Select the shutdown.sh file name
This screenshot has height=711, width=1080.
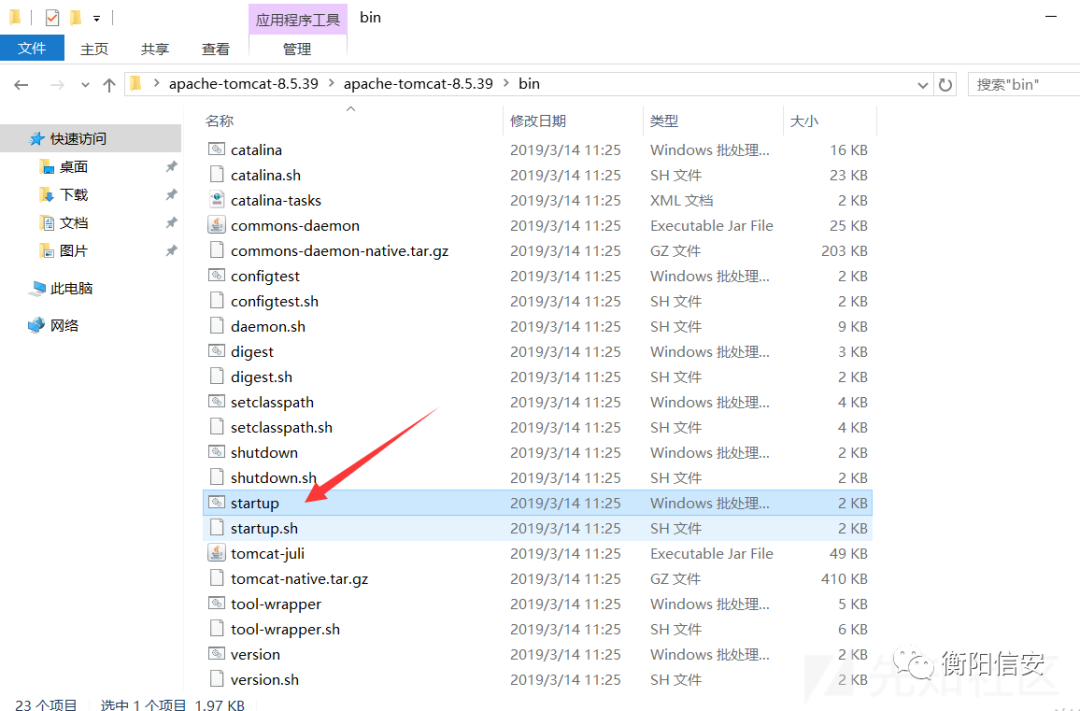tap(273, 477)
